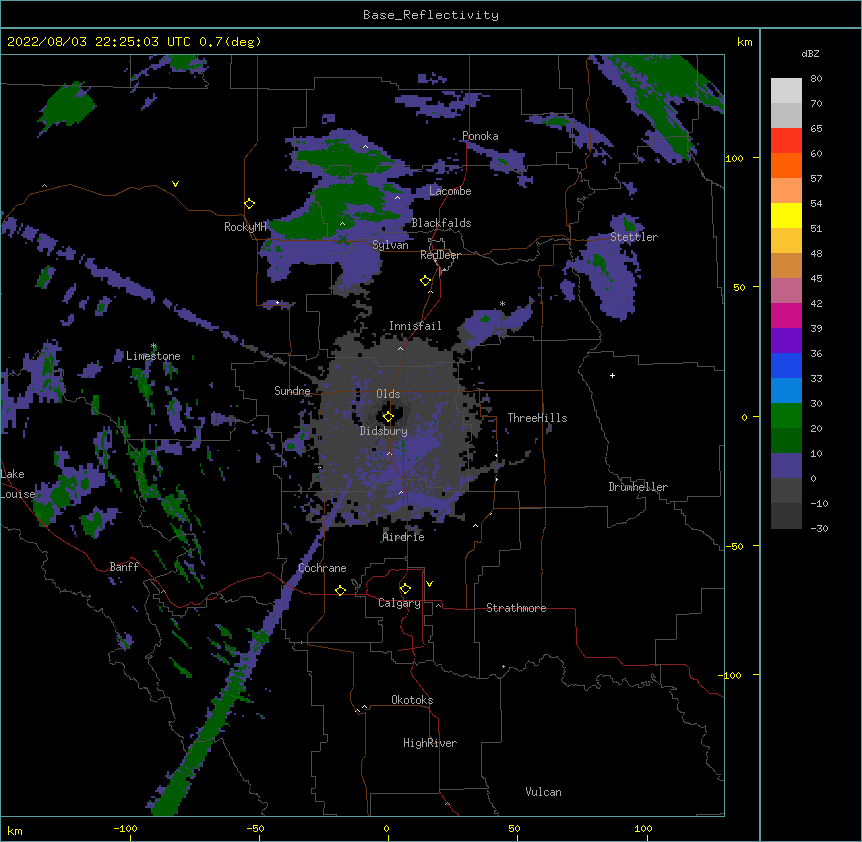862x842 pixels.
Task: Select the Vulcan label
Action: (543, 792)
